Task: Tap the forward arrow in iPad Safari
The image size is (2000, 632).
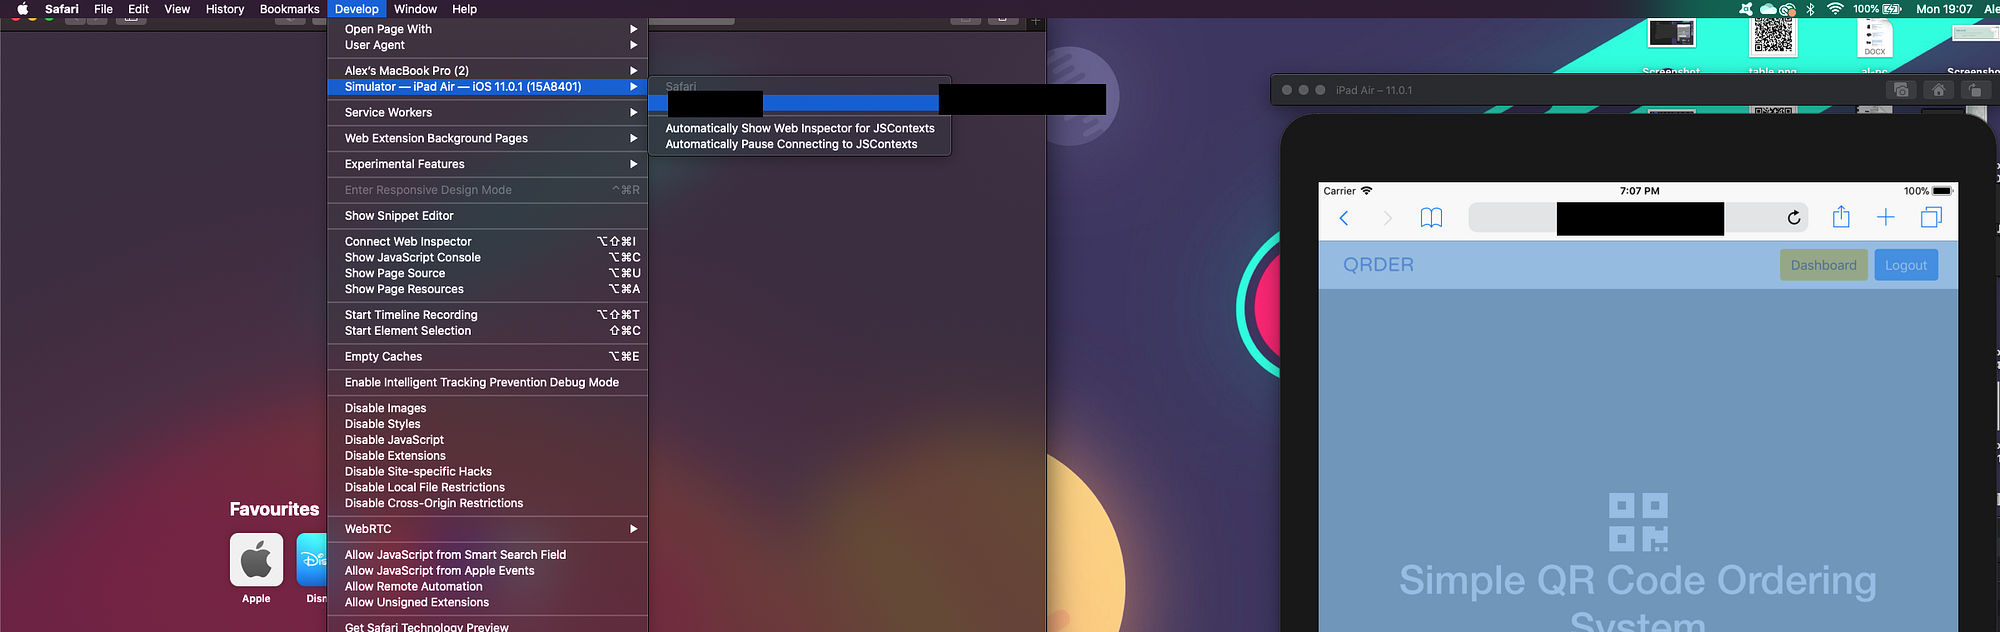Action: pos(1387,218)
